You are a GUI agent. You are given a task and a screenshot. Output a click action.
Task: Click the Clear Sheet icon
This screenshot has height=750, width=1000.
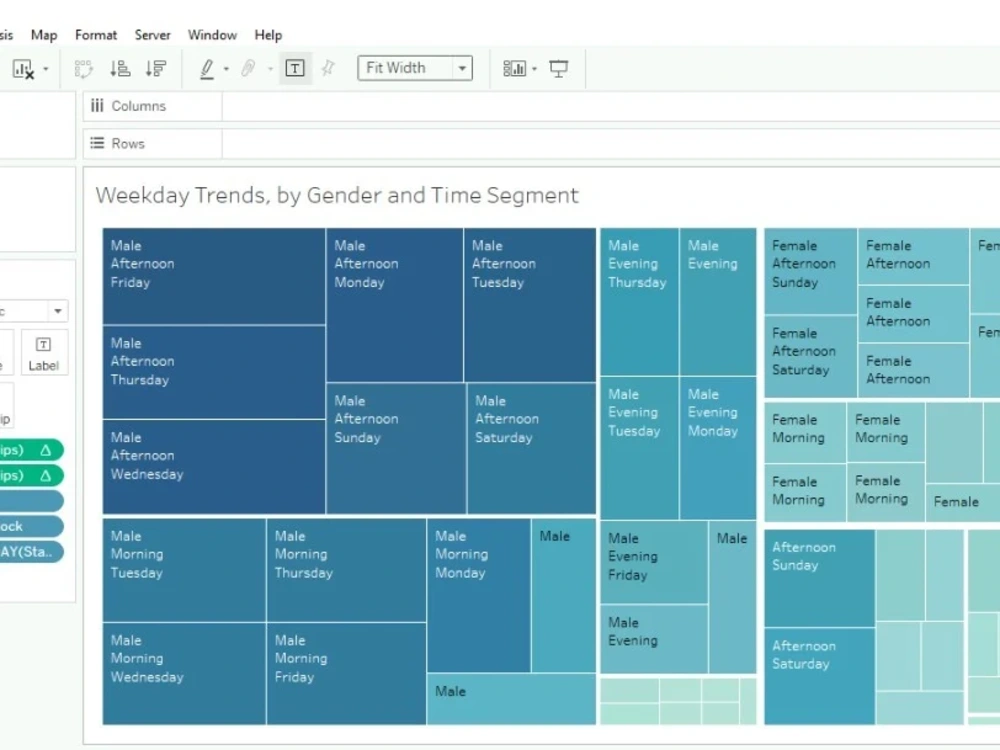click(22, 68)
